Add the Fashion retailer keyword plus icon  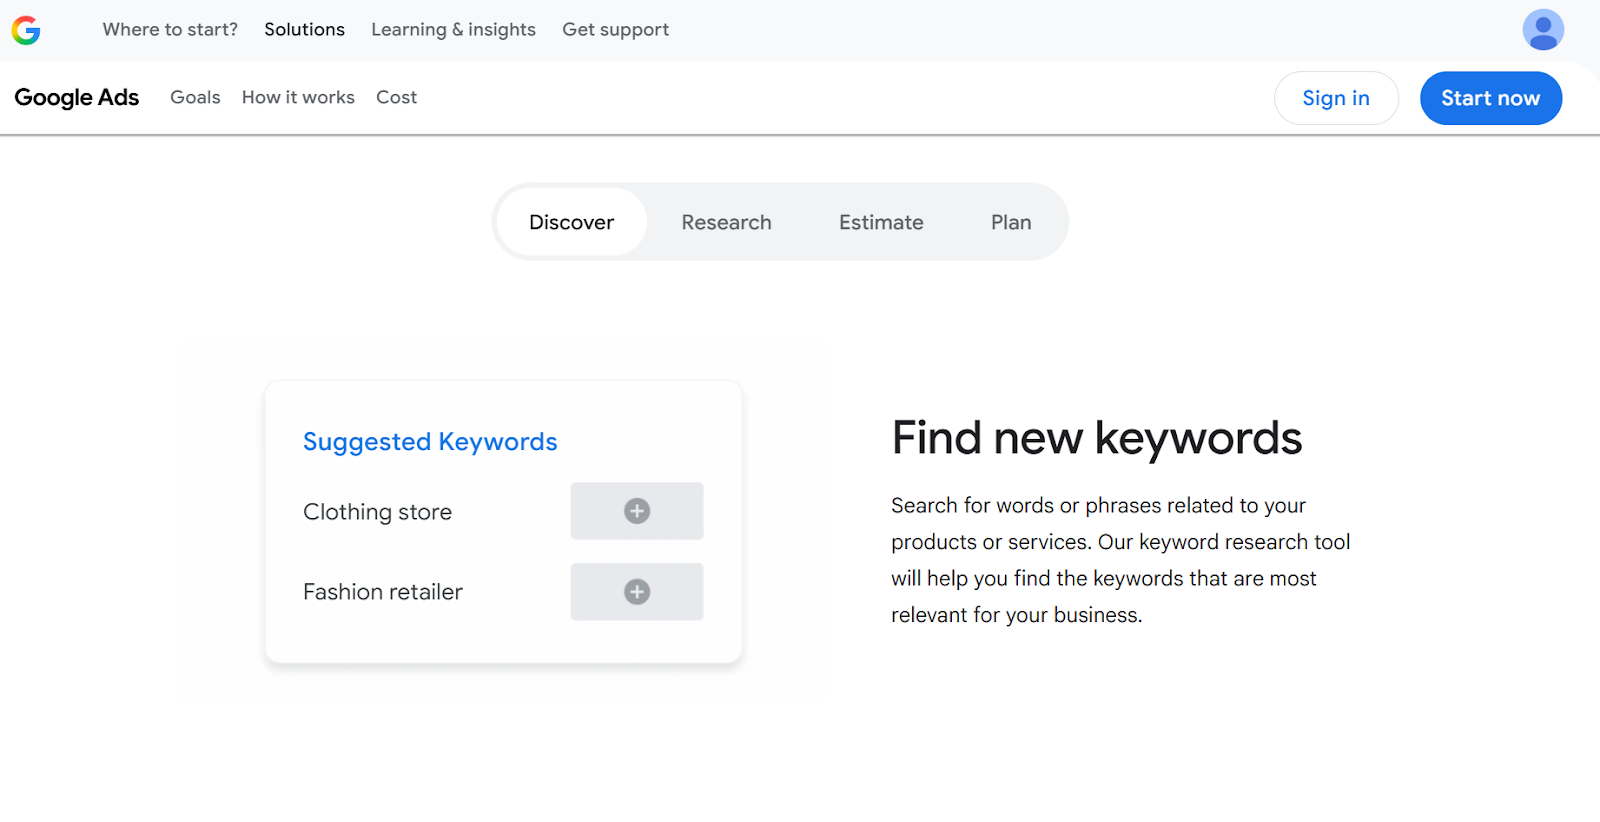click(637, 592)
